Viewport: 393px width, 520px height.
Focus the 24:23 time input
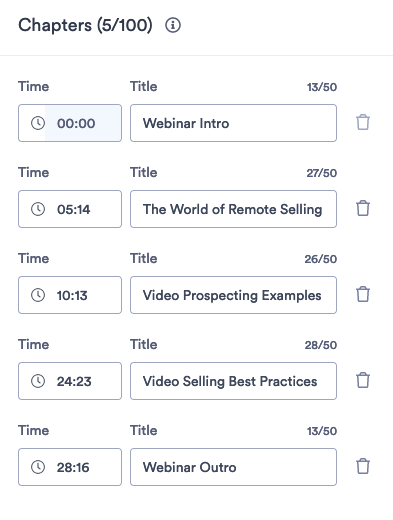tap(70, 381)
